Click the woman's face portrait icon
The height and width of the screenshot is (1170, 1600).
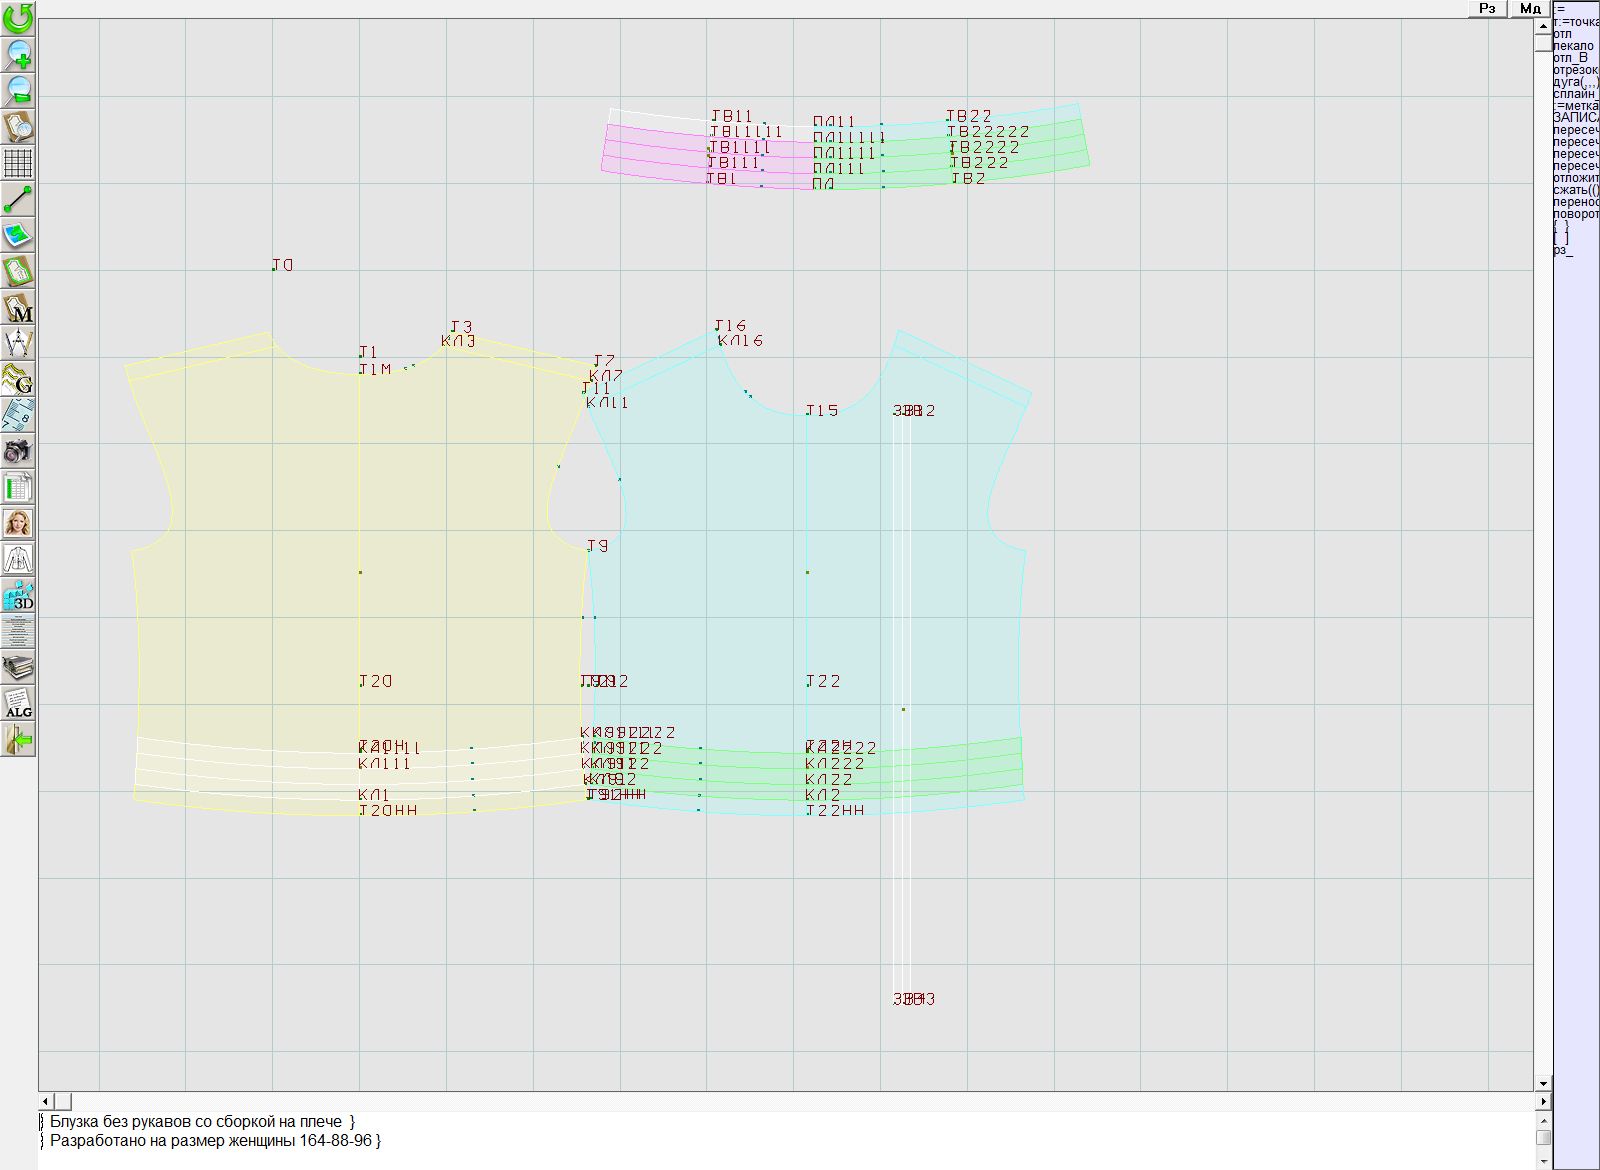click(18, 523)
